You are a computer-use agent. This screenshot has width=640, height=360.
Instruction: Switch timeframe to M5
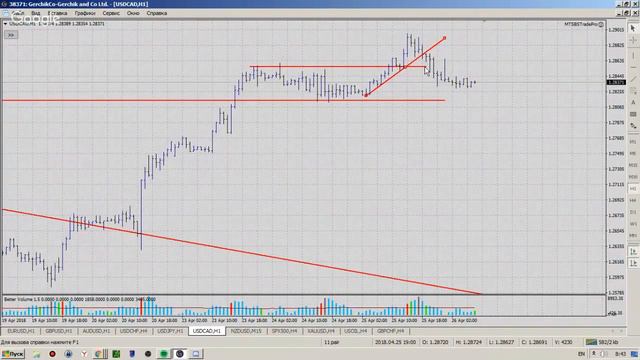coord(633,153)
